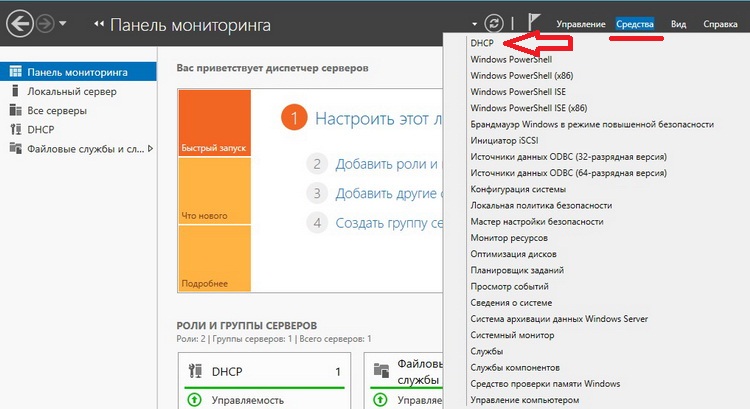Click Управляемость in DHCP tile
This screenshot has width=750, height=409.
point(248,400)
